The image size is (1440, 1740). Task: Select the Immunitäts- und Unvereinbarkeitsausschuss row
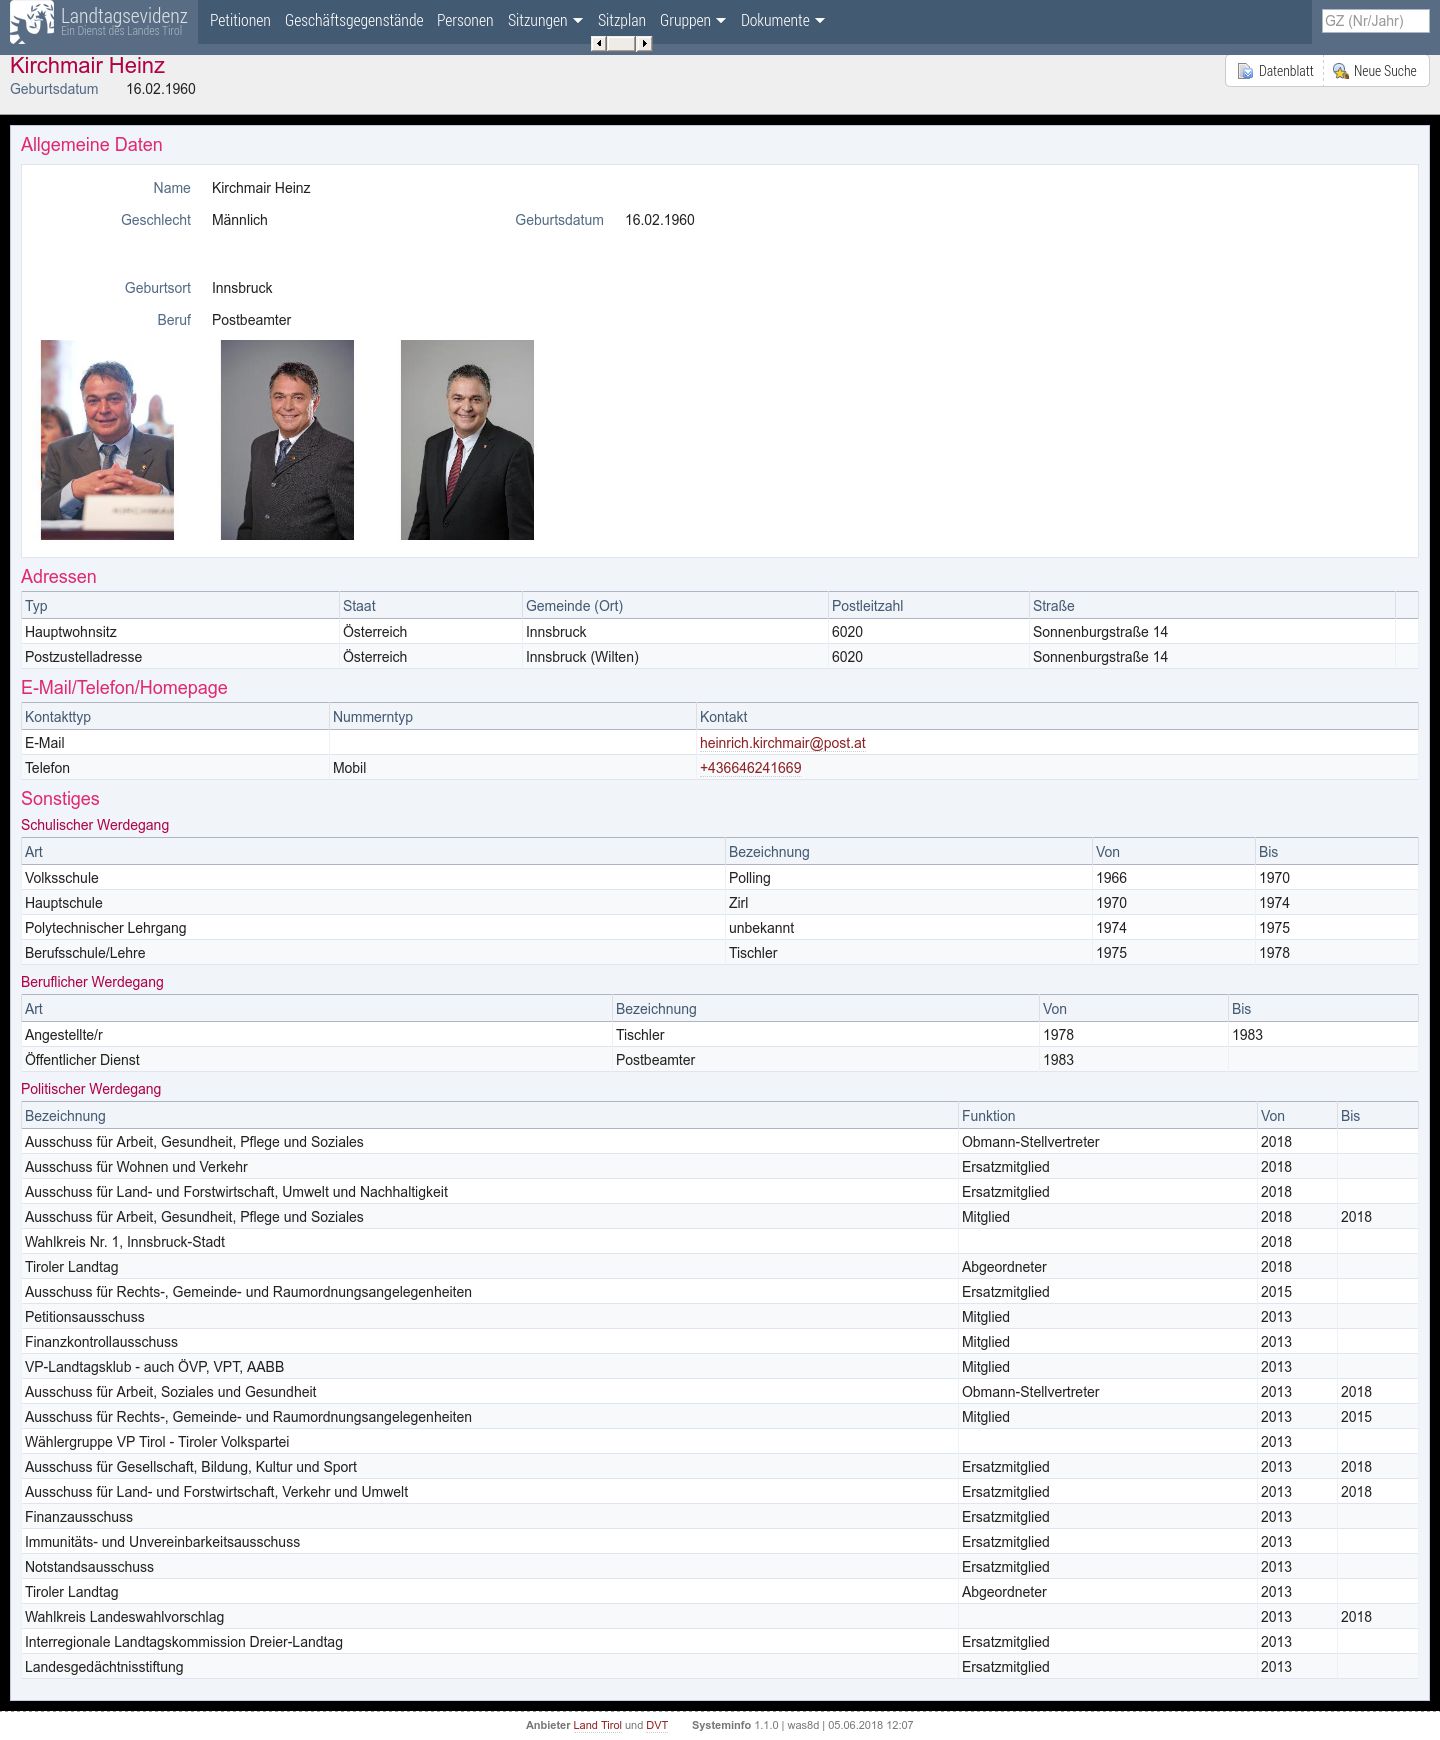click(x=720, y=1542)
